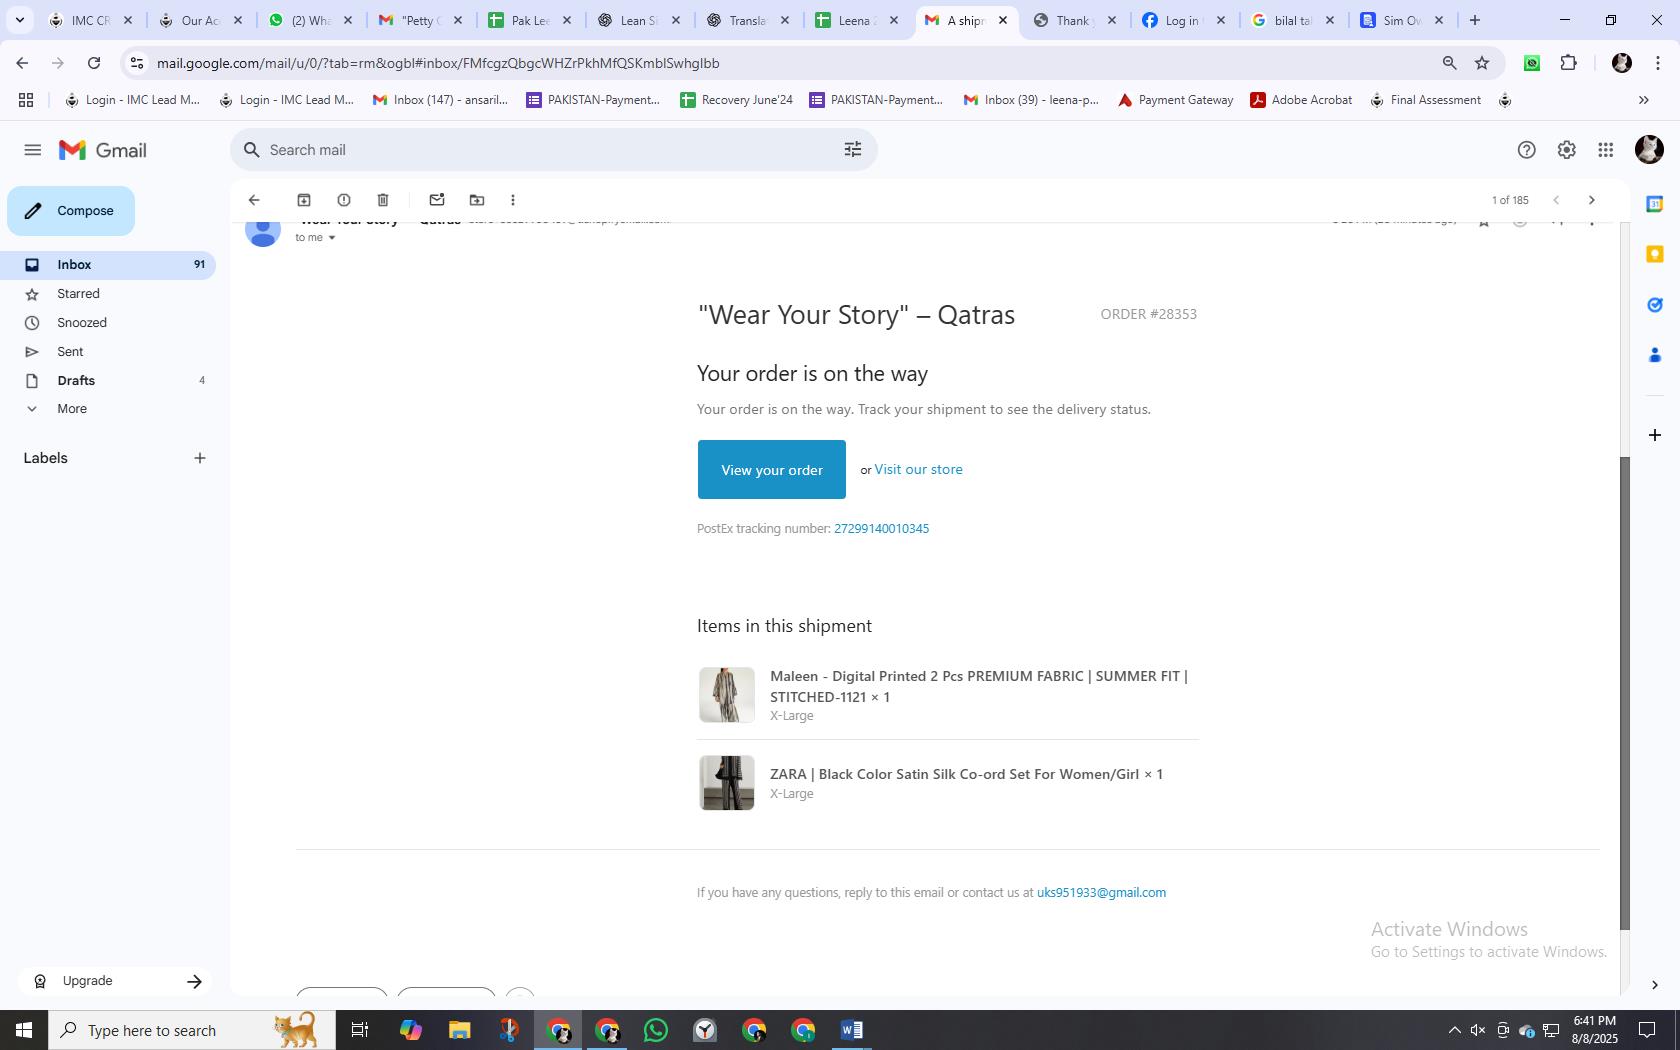Image resolution: width=1680 pixels, height=1050 pixels.
Task: Open the Inbox folder
Action: (108, 265)
